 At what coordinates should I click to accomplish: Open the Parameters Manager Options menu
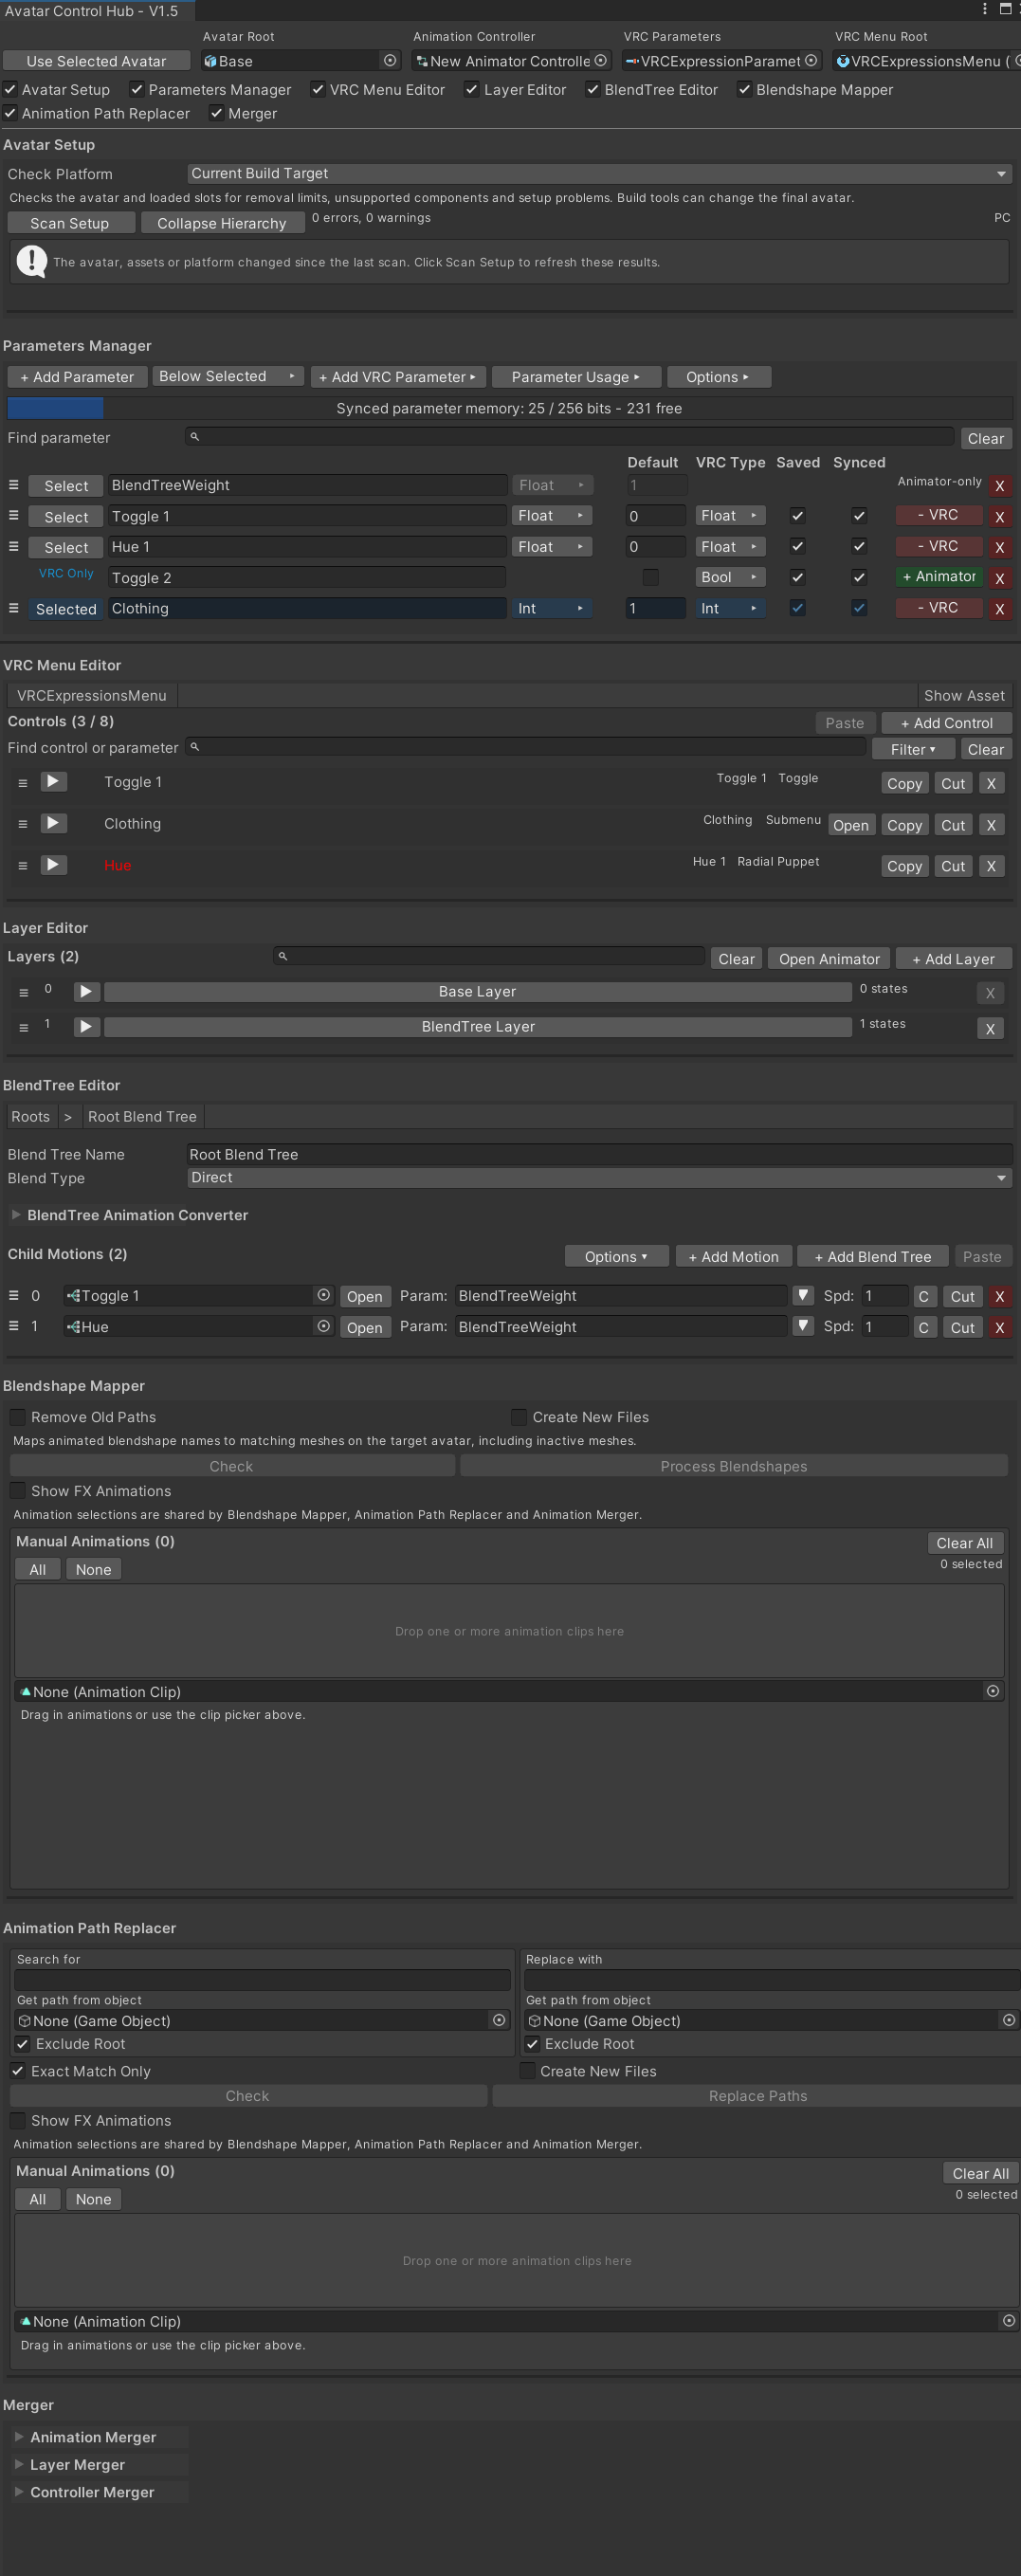[718, 377]
